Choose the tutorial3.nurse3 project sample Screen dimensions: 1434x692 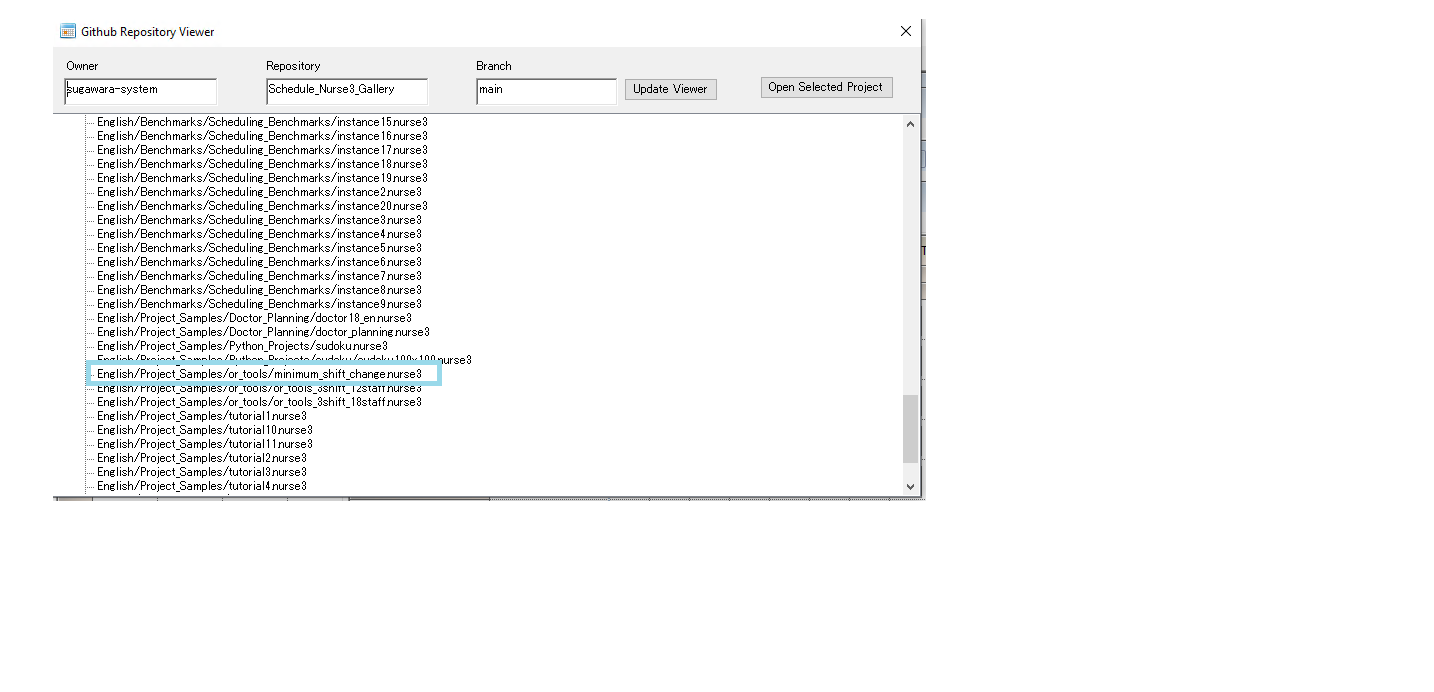202,472
